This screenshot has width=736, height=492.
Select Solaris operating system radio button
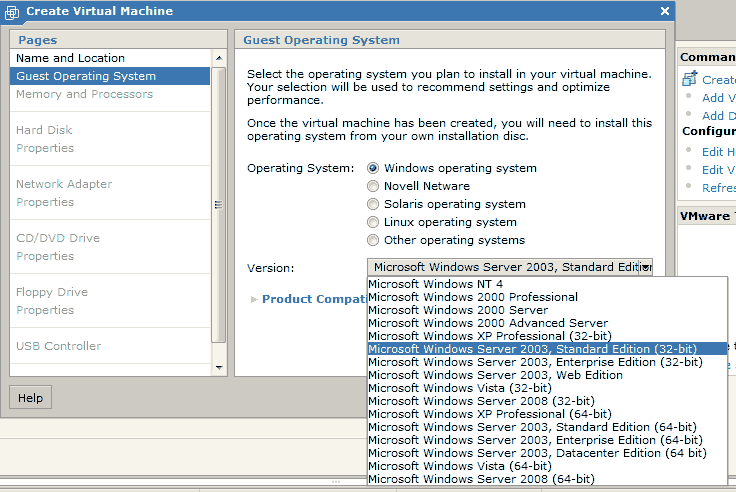[x=373, y=204]
